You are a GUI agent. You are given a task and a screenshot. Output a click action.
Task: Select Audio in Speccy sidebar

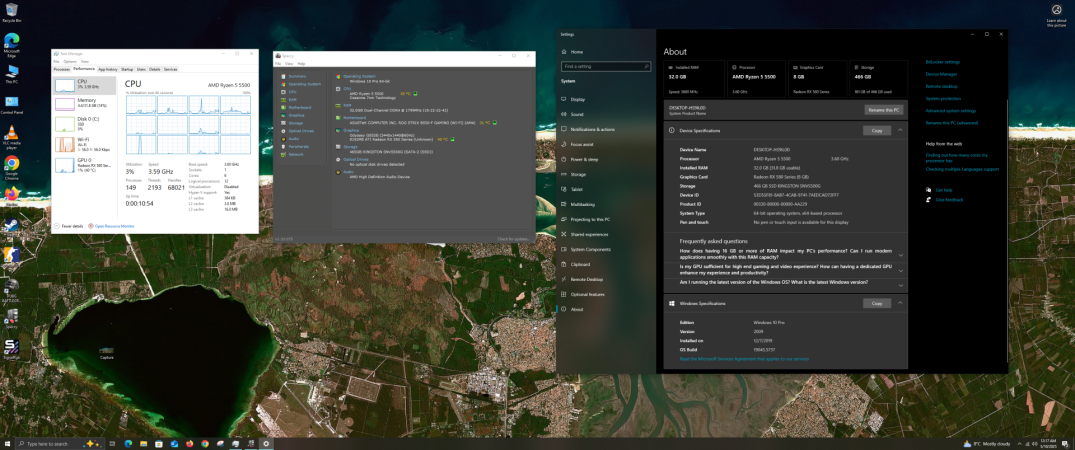[x=290, y=139]
